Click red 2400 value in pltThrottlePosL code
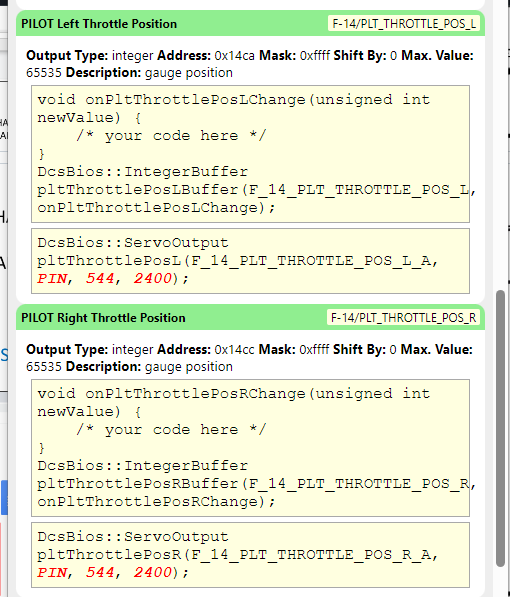 click(x=153, y=278)
